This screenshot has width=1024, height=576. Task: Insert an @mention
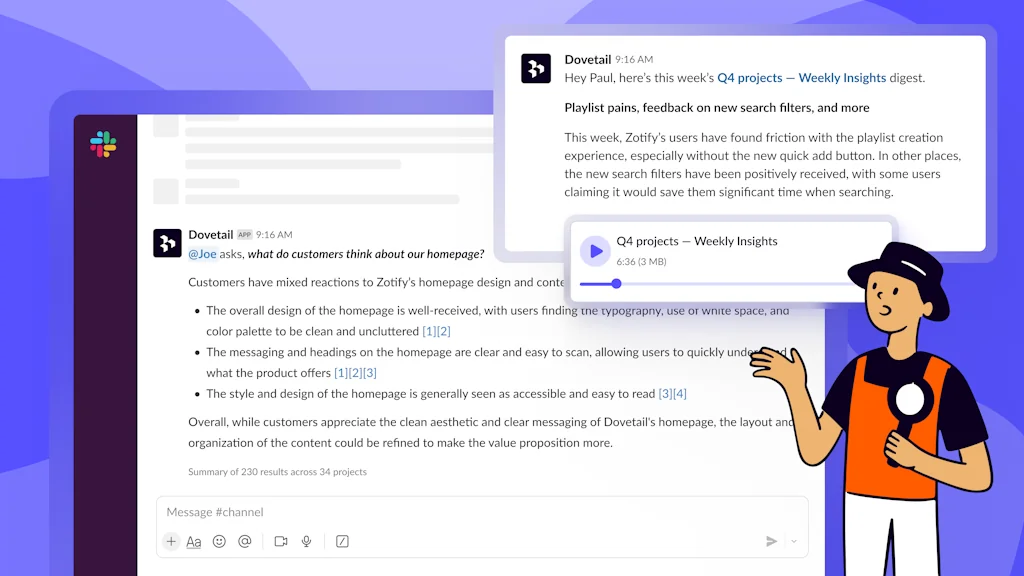point(245,541)
